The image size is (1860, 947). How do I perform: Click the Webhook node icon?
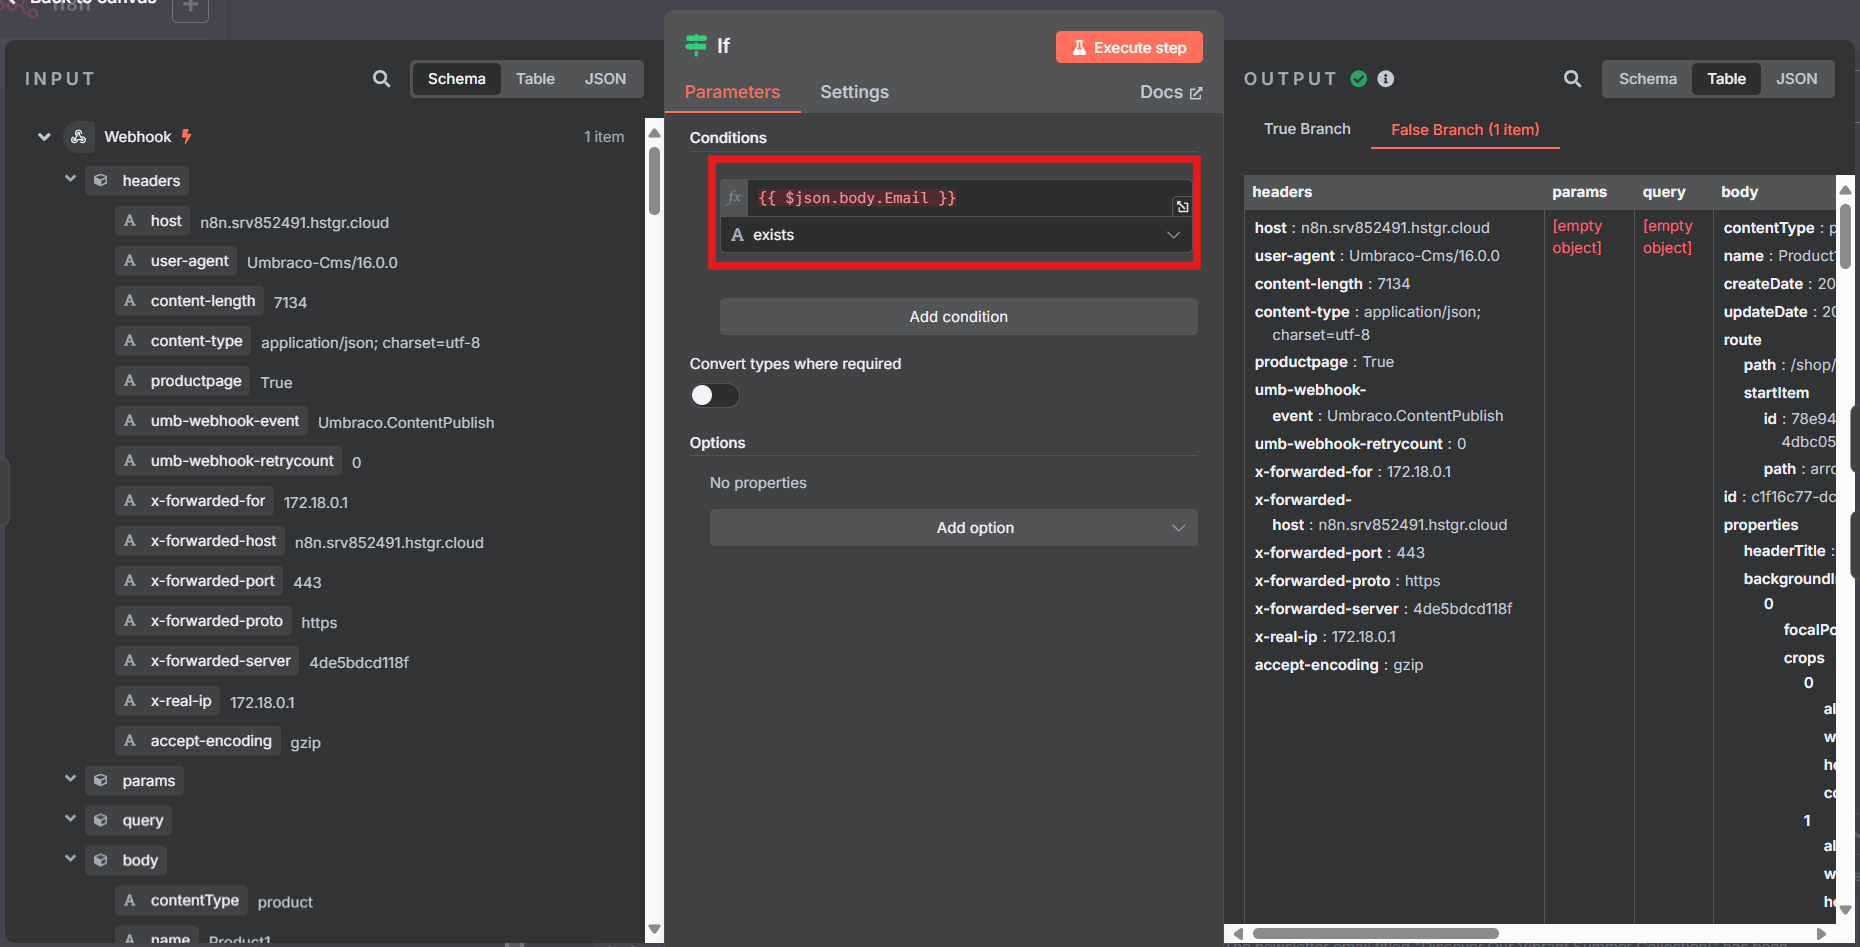[x=79, y=137]
